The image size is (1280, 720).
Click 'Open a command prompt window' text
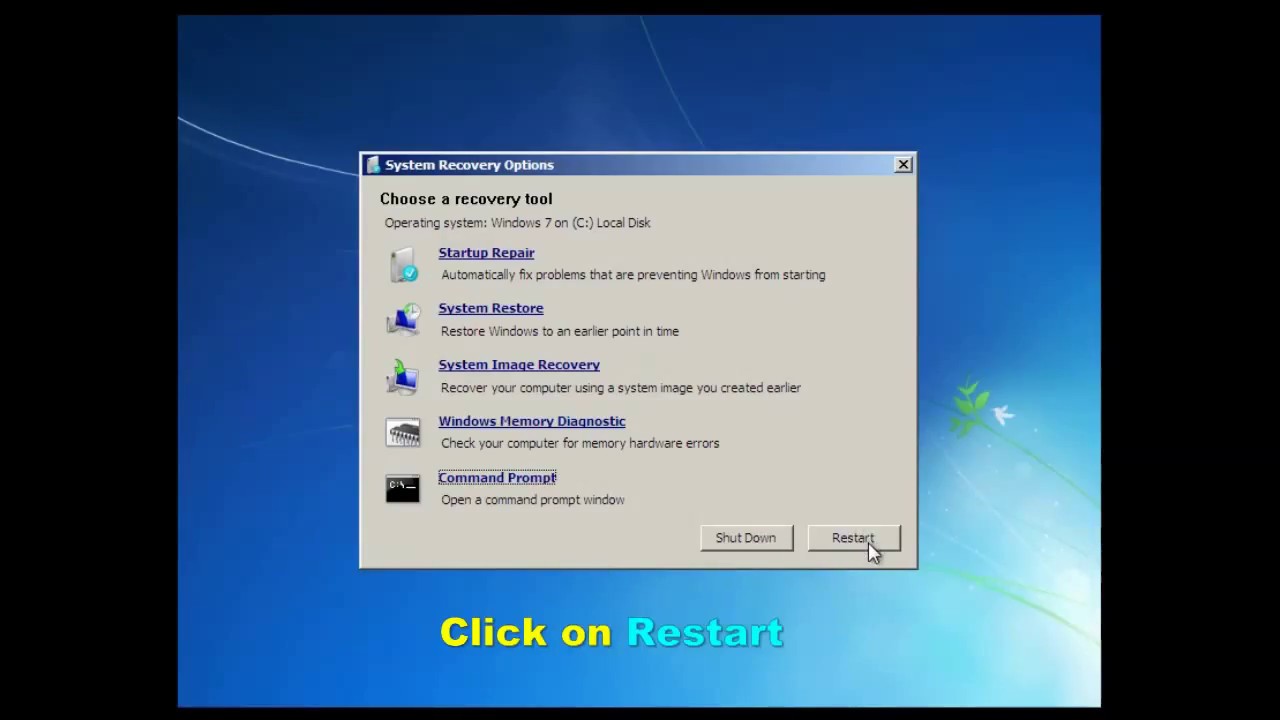pos(533,500)
